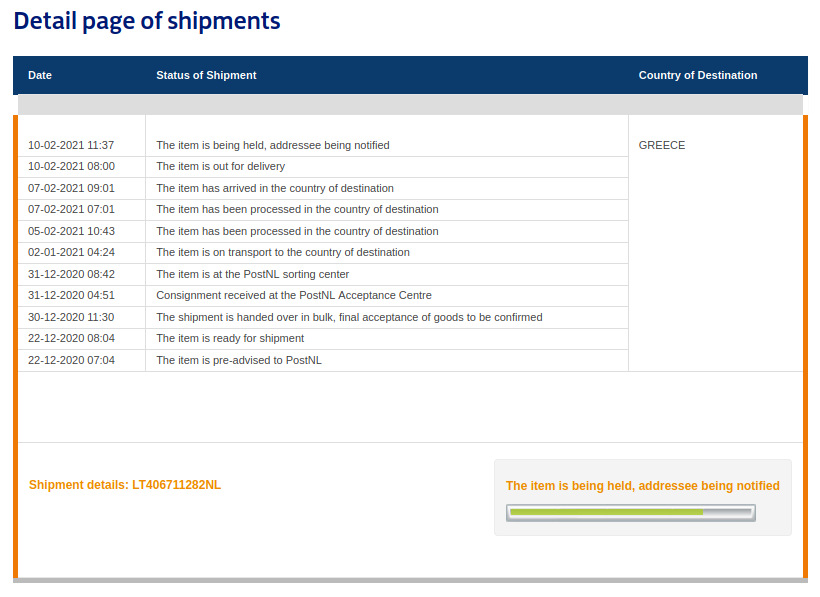Click 'item is pre-advised to PostNL' row
820x597 pixels.
(x=239, y=360)
